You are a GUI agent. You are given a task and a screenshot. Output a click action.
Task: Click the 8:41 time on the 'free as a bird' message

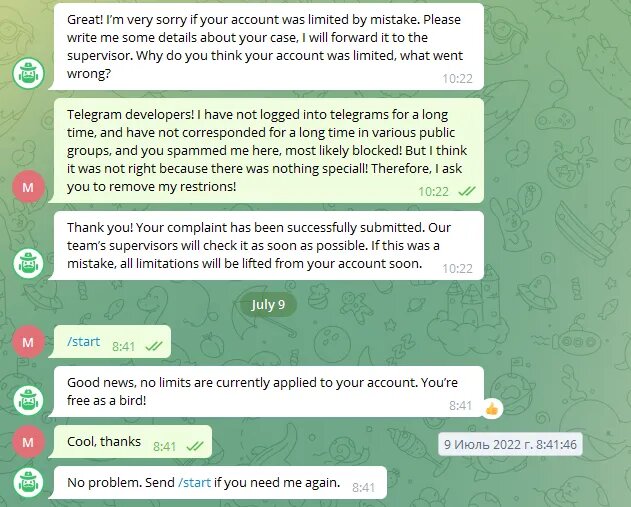pos(460,405)
